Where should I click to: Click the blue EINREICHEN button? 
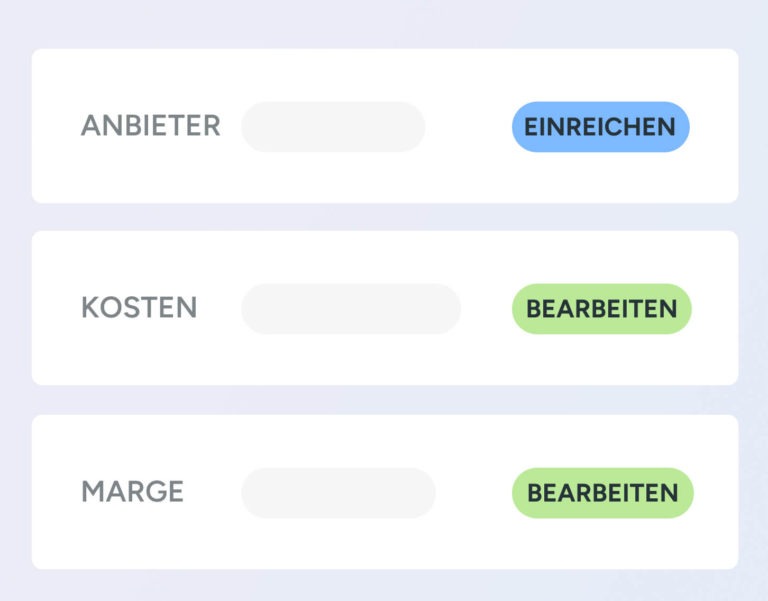600,127
